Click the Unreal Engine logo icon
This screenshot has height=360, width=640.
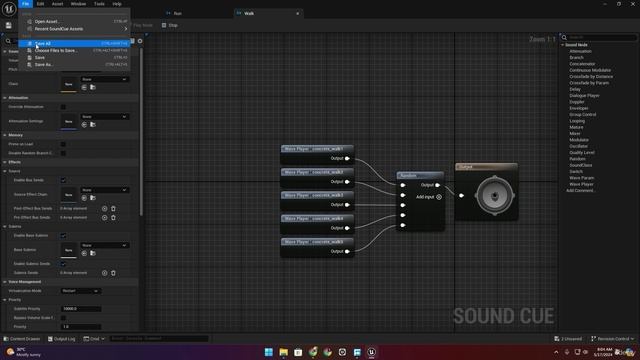click(x=9, y=8)
